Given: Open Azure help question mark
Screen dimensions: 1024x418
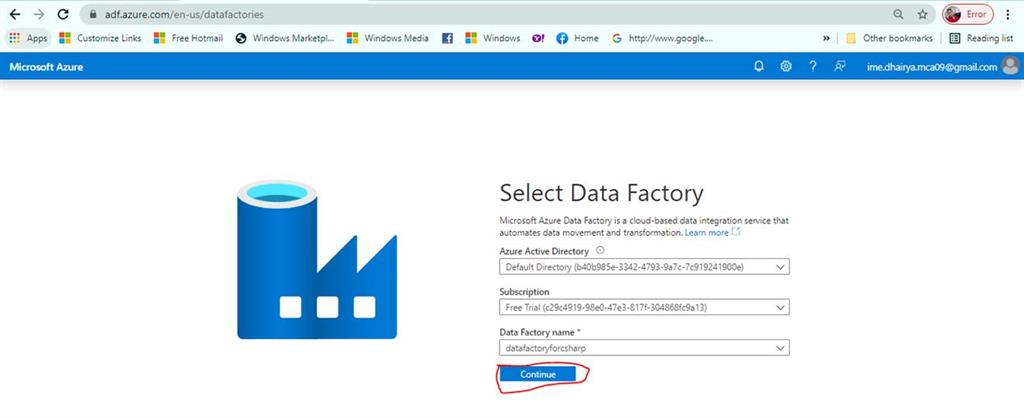Looking at the screenshot, I should [813, 67].
